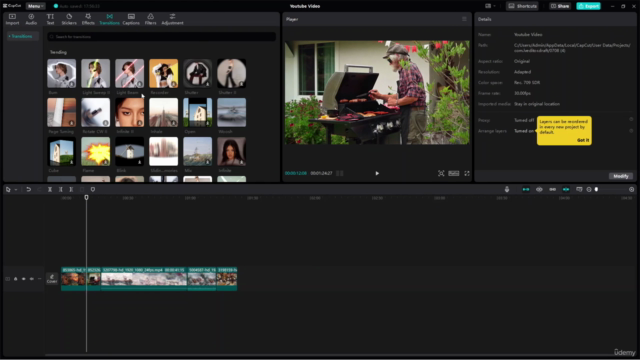
Task: Toggle main track magnet
Action: coord(526,190)
